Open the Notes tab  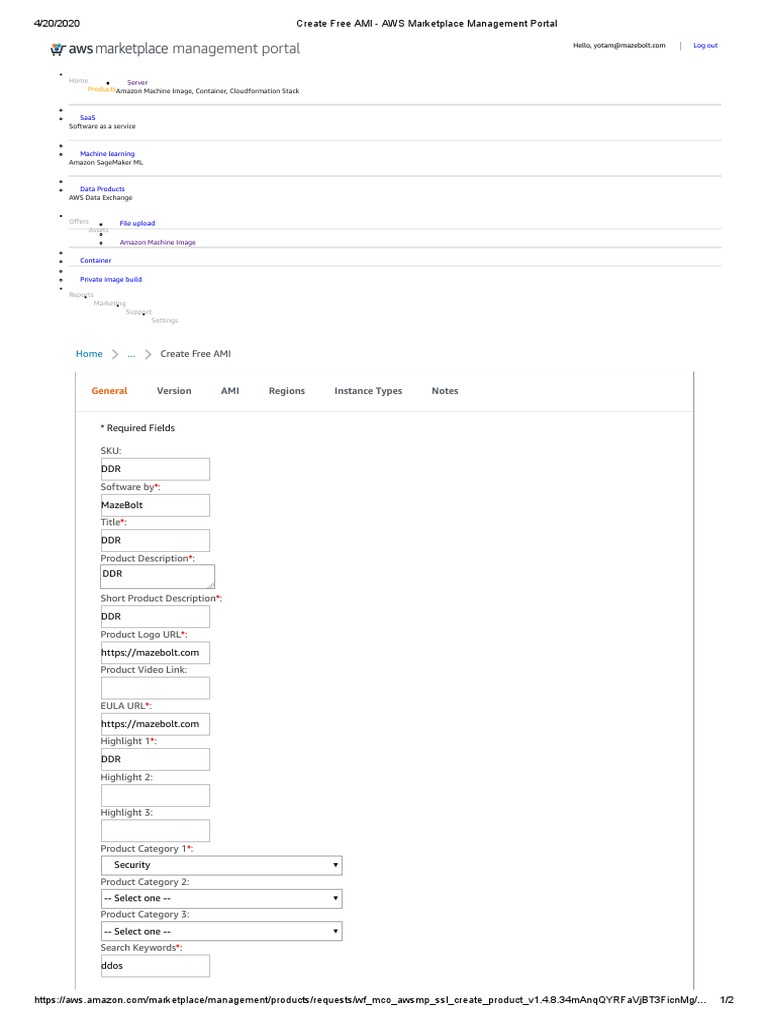click(445, 391)
